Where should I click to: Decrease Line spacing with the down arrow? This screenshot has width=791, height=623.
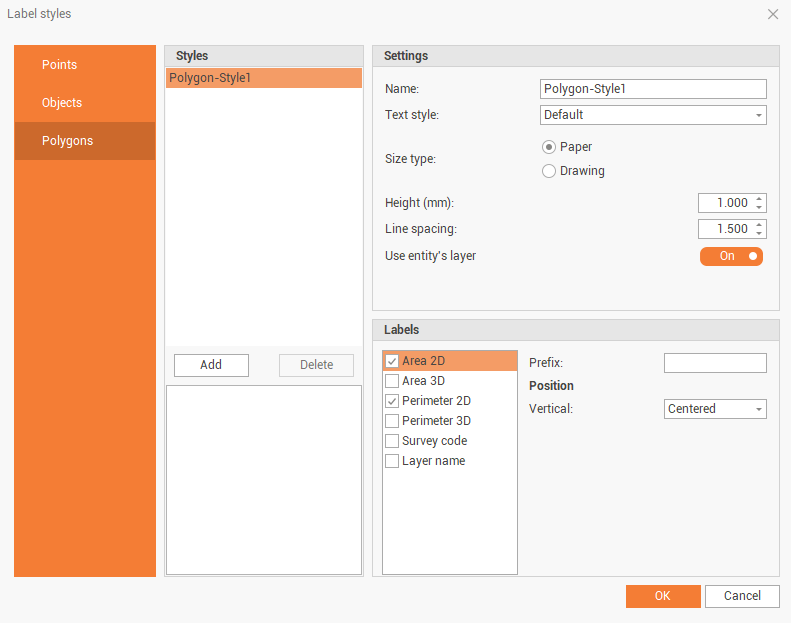point(760,234)
